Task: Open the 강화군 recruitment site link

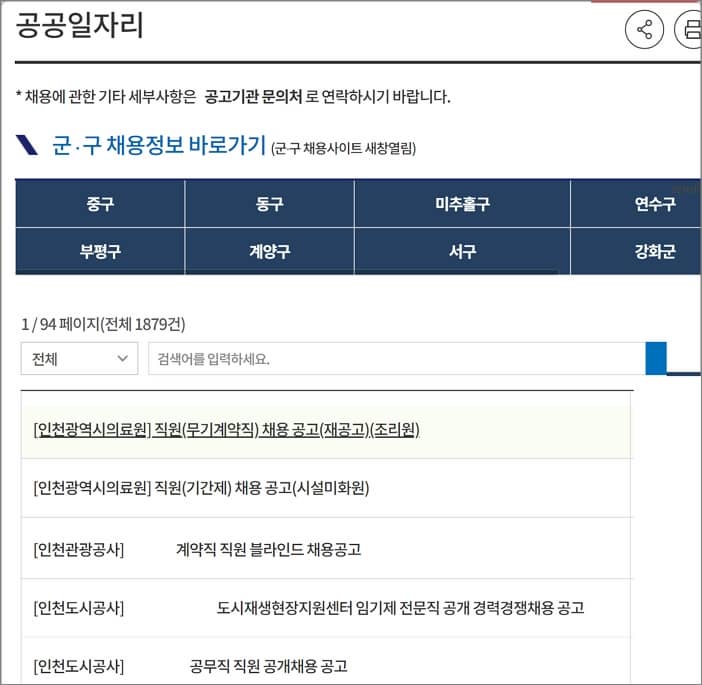Action: [636, 251]
